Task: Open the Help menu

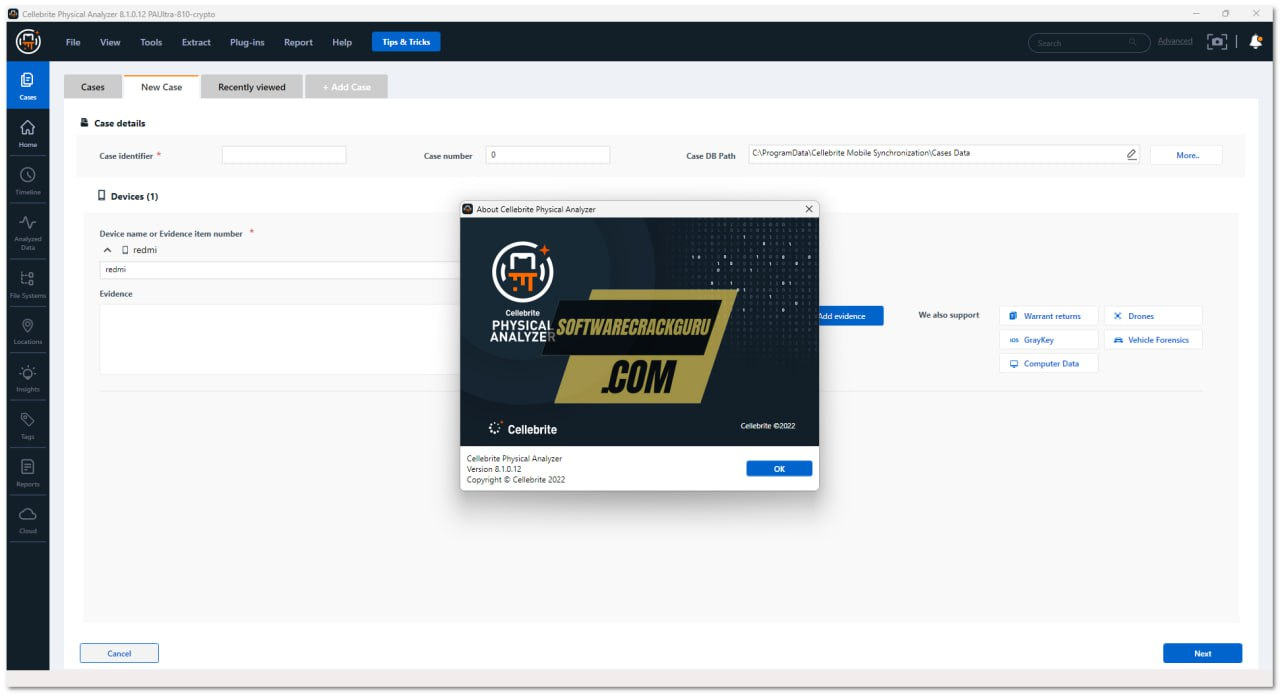Action: point(342,42)
